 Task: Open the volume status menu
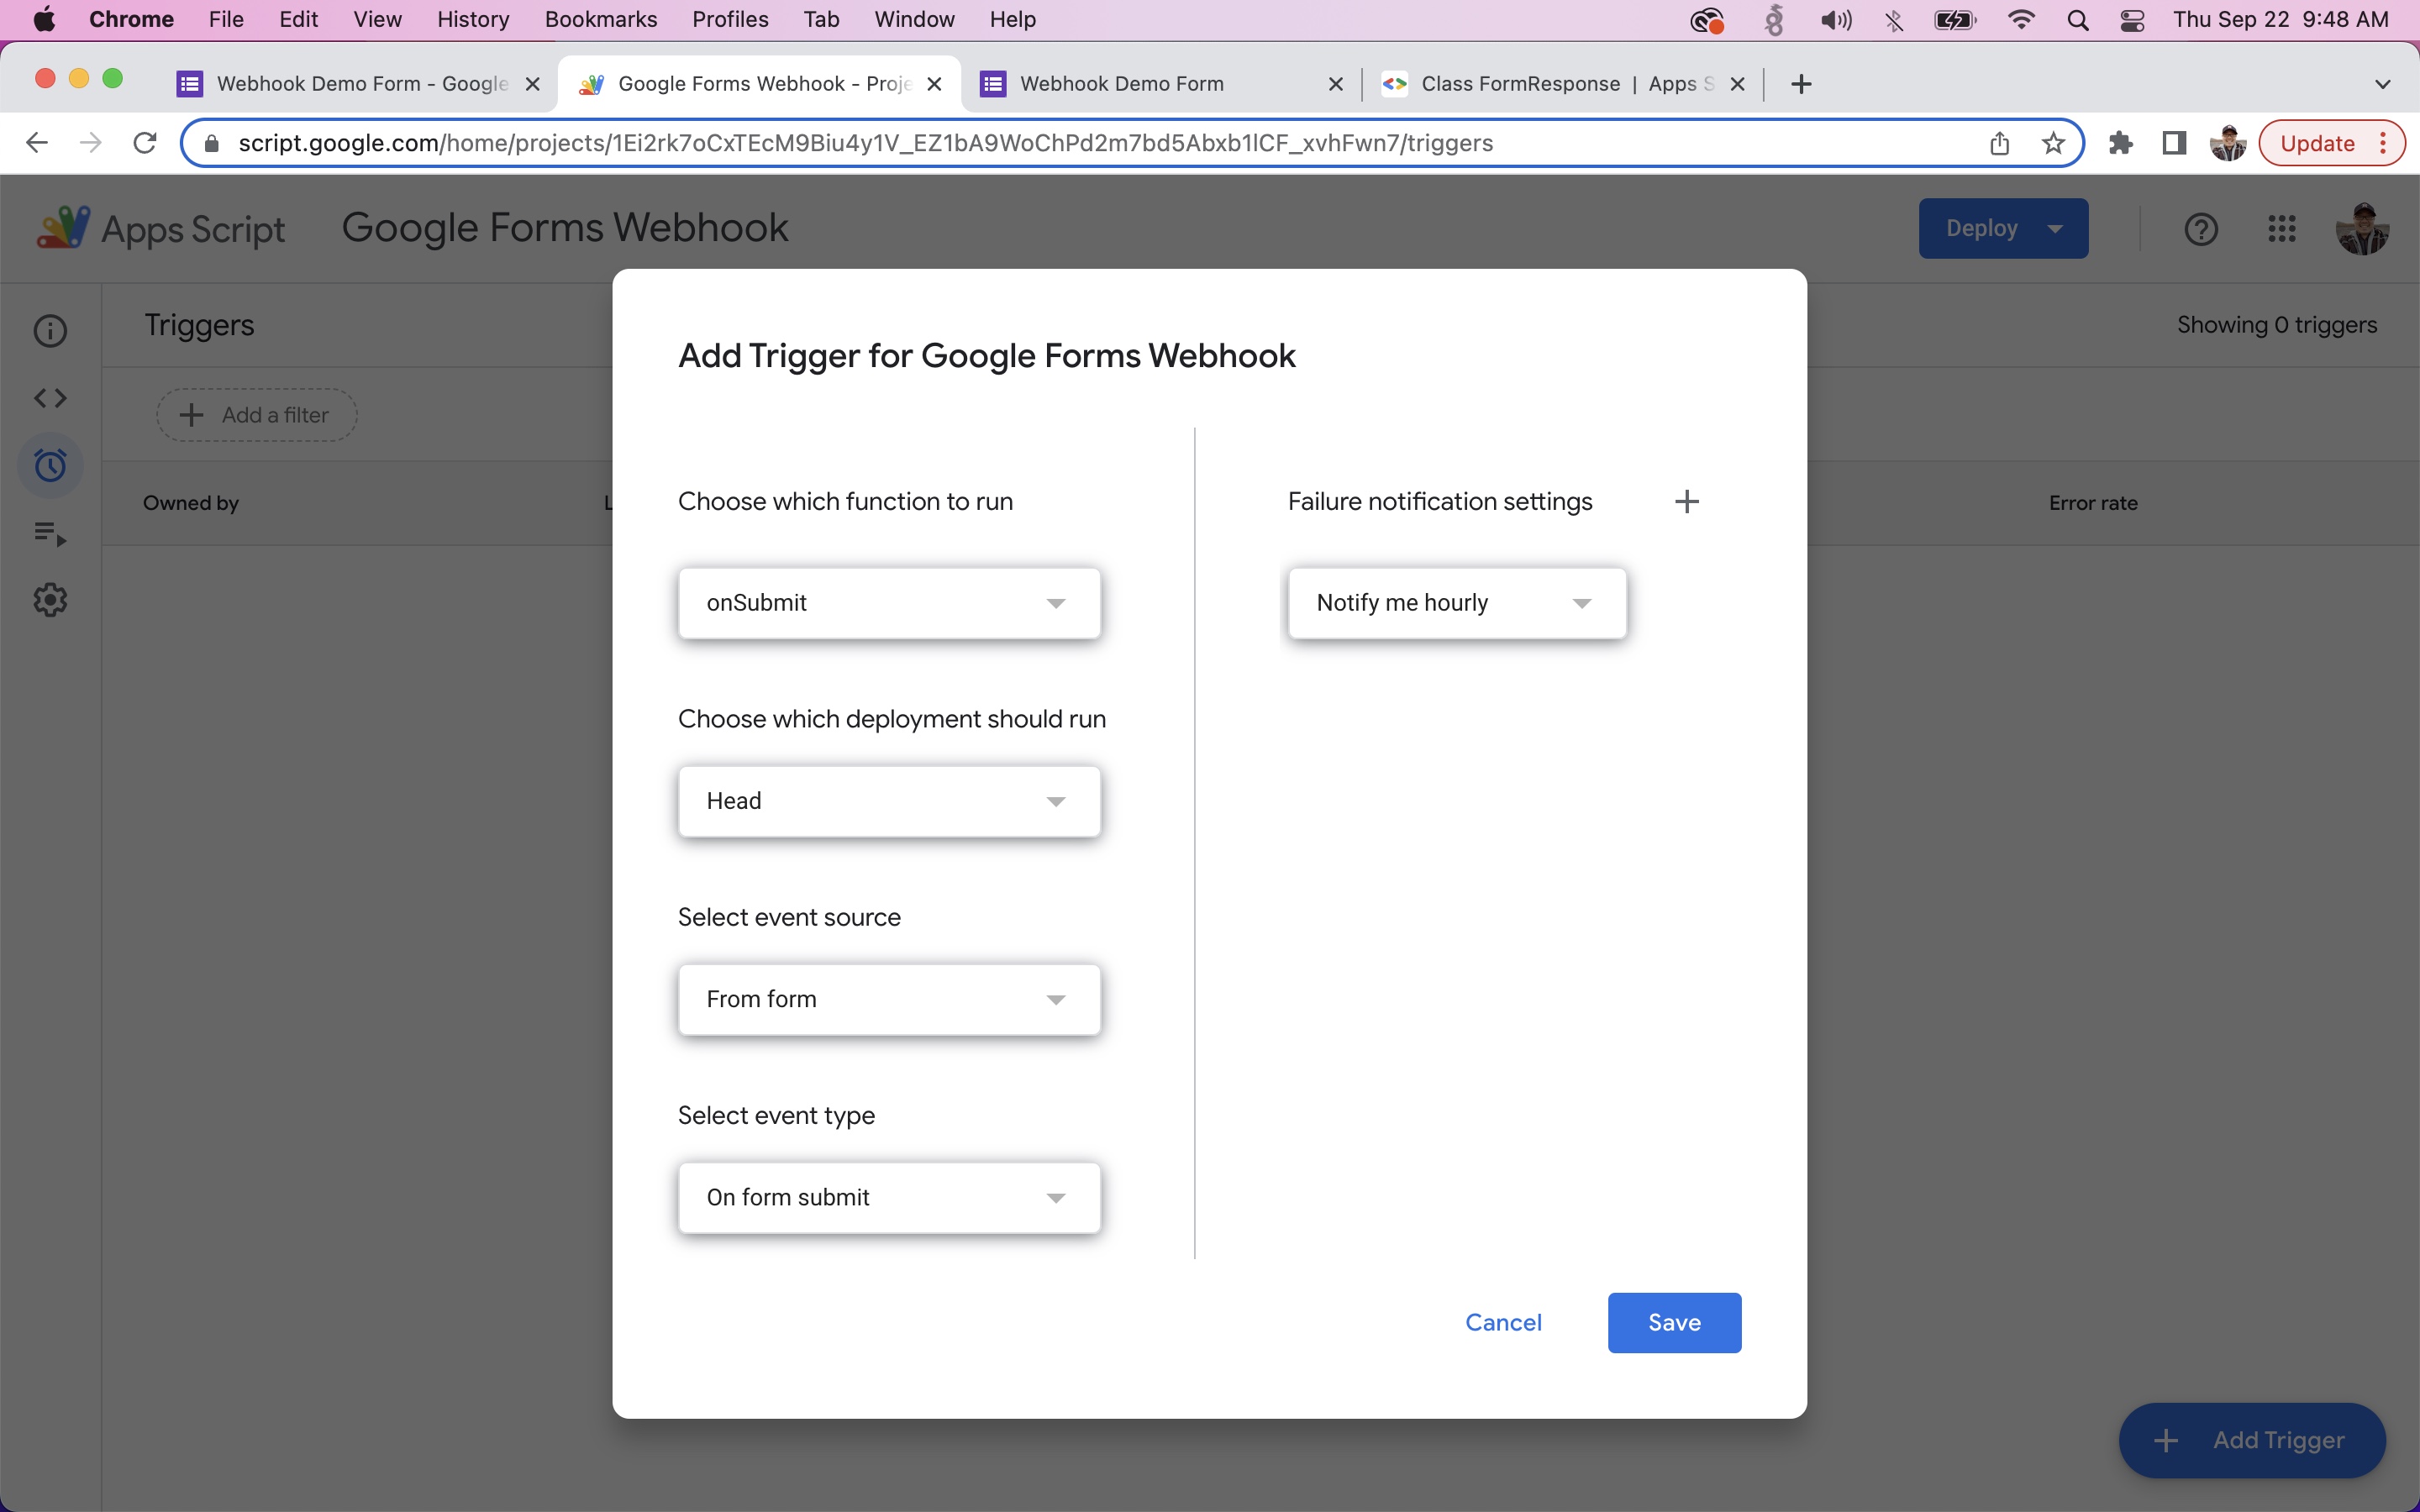click(1836, 20)
